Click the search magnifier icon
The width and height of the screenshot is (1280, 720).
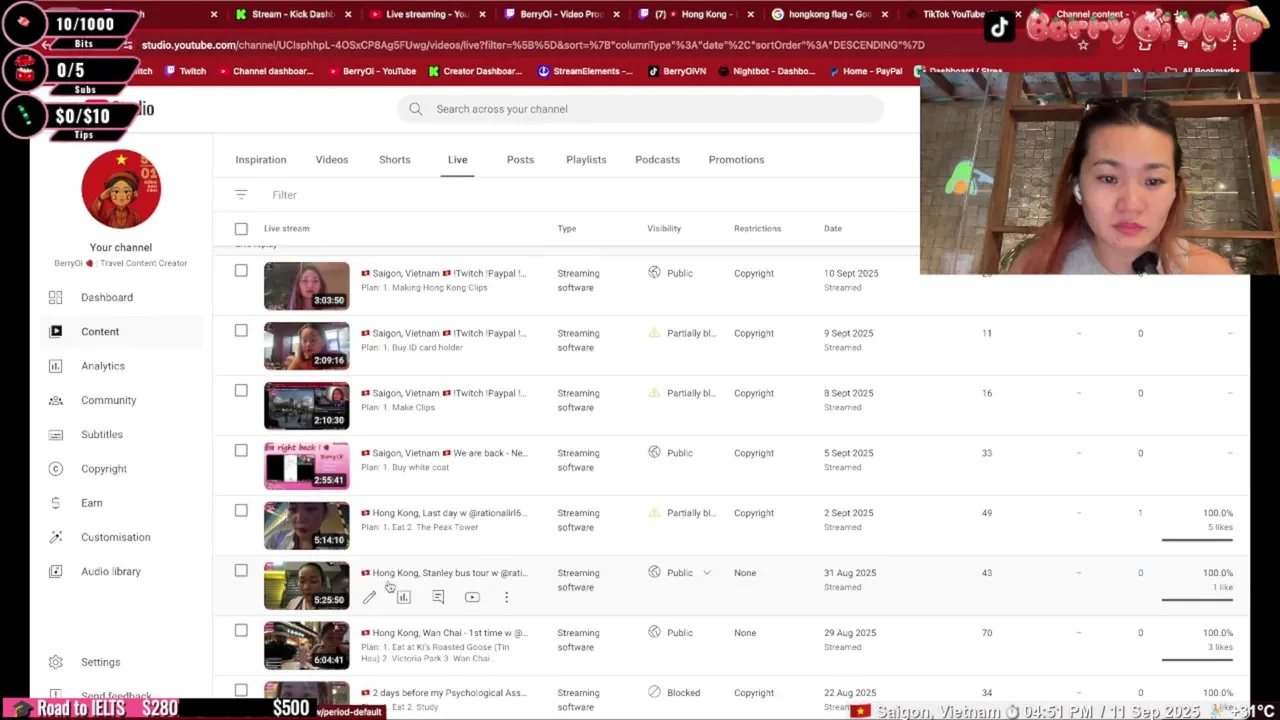415,109
